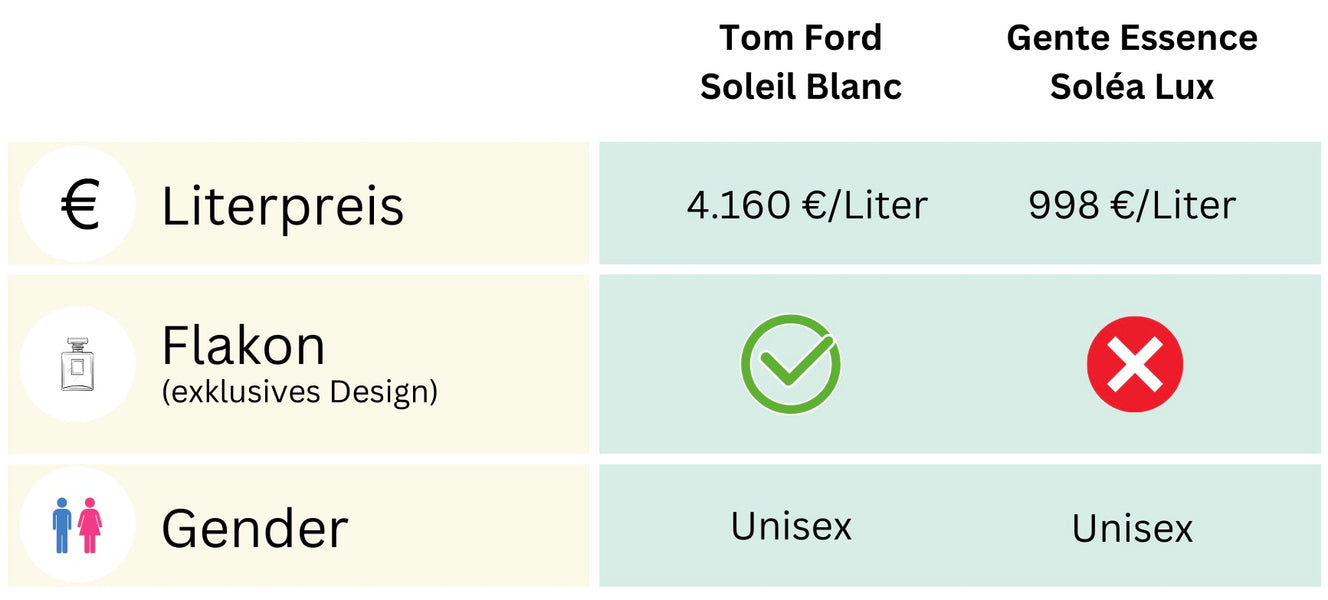1328x600 pixels.
Task: Select the Gente Essence Soléa Lux heading
Action: click(1132, 62)
